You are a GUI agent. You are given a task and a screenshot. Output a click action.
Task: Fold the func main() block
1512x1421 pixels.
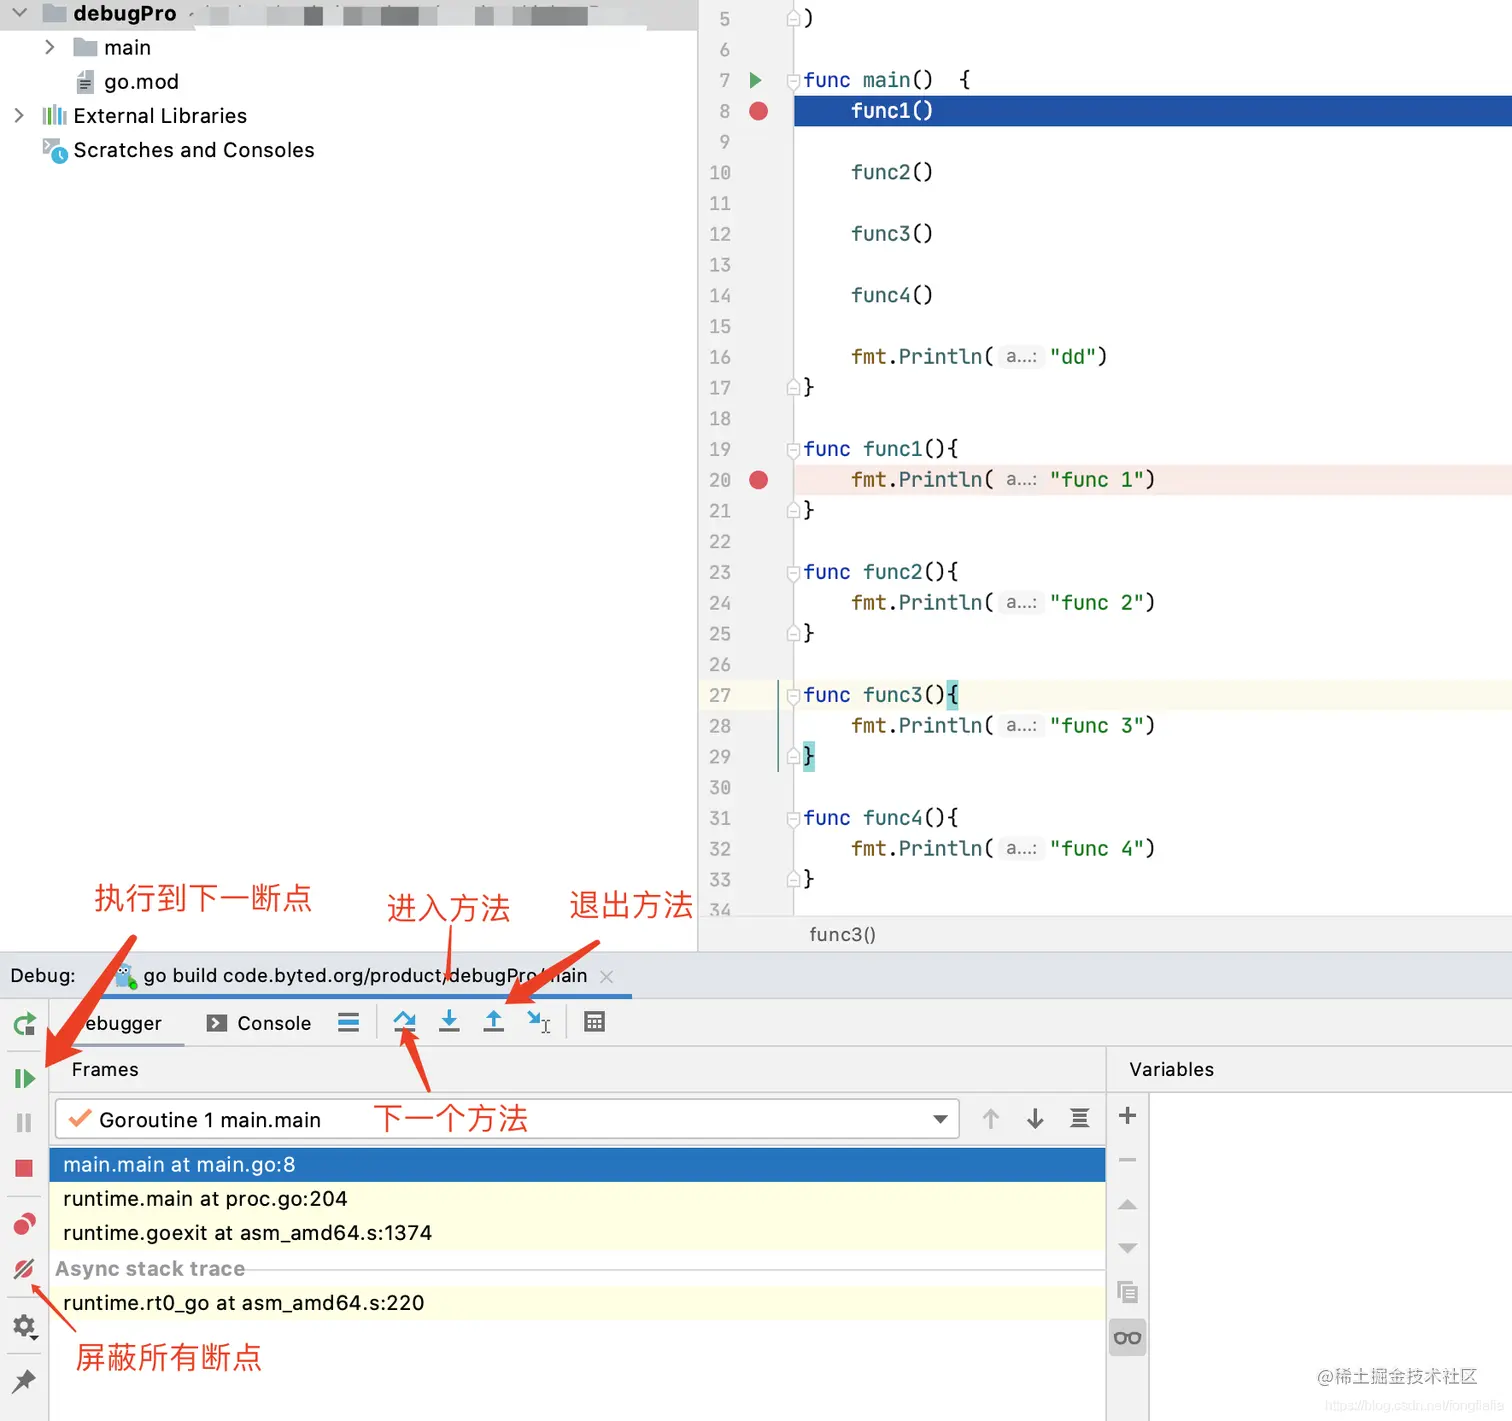point(793,80)
